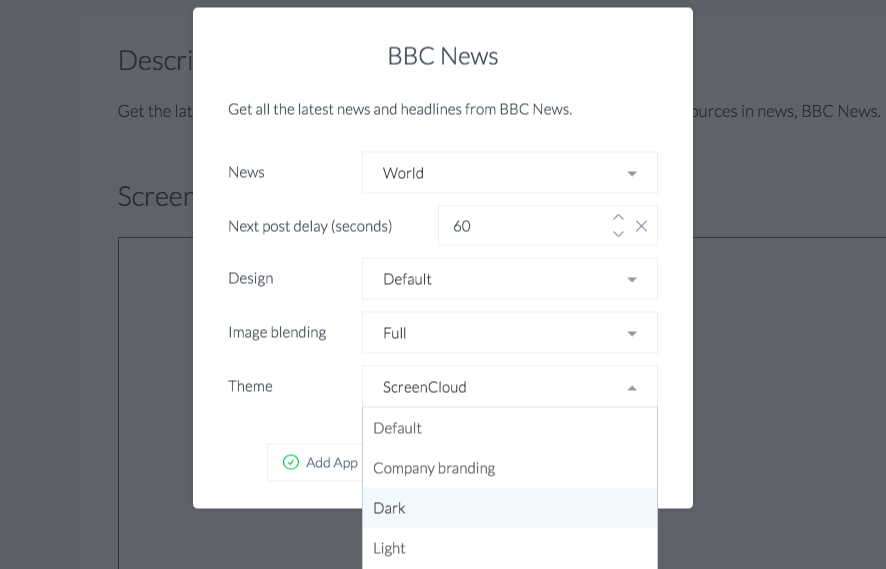Screen dimensions: 886x569
Task: Click the 'Get all the latest news' description text
Action: 400,109
